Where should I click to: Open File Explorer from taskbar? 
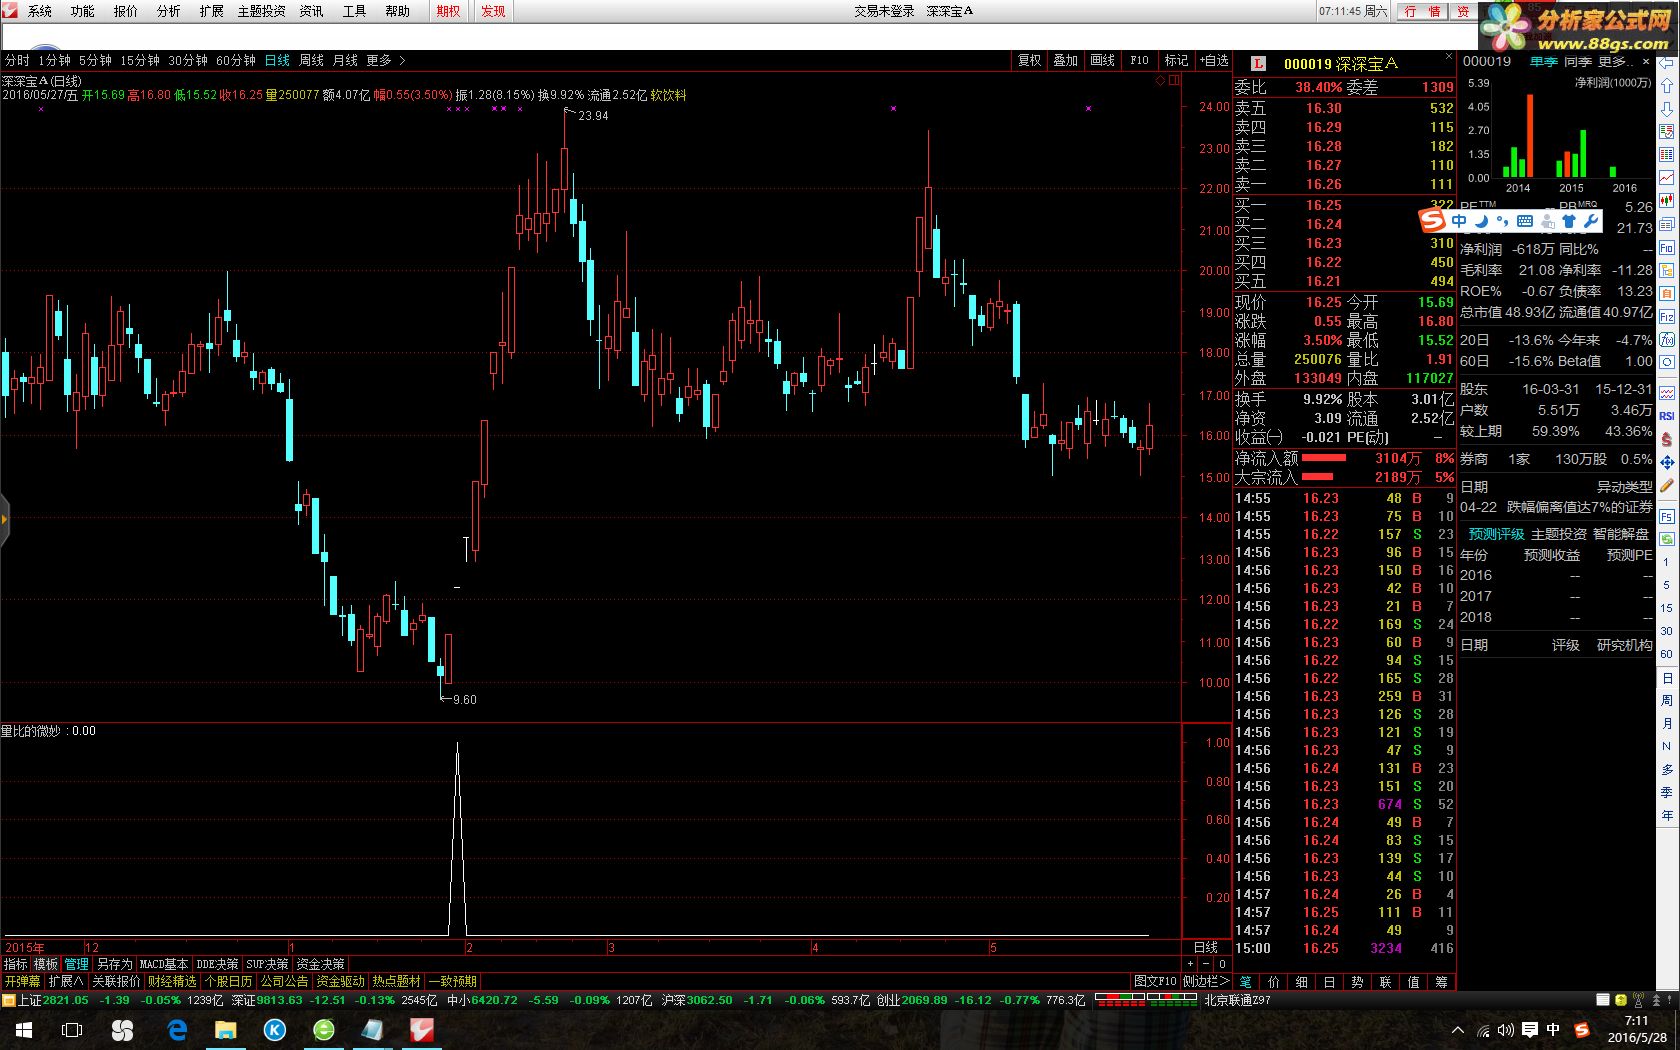tap(226, 1029)
